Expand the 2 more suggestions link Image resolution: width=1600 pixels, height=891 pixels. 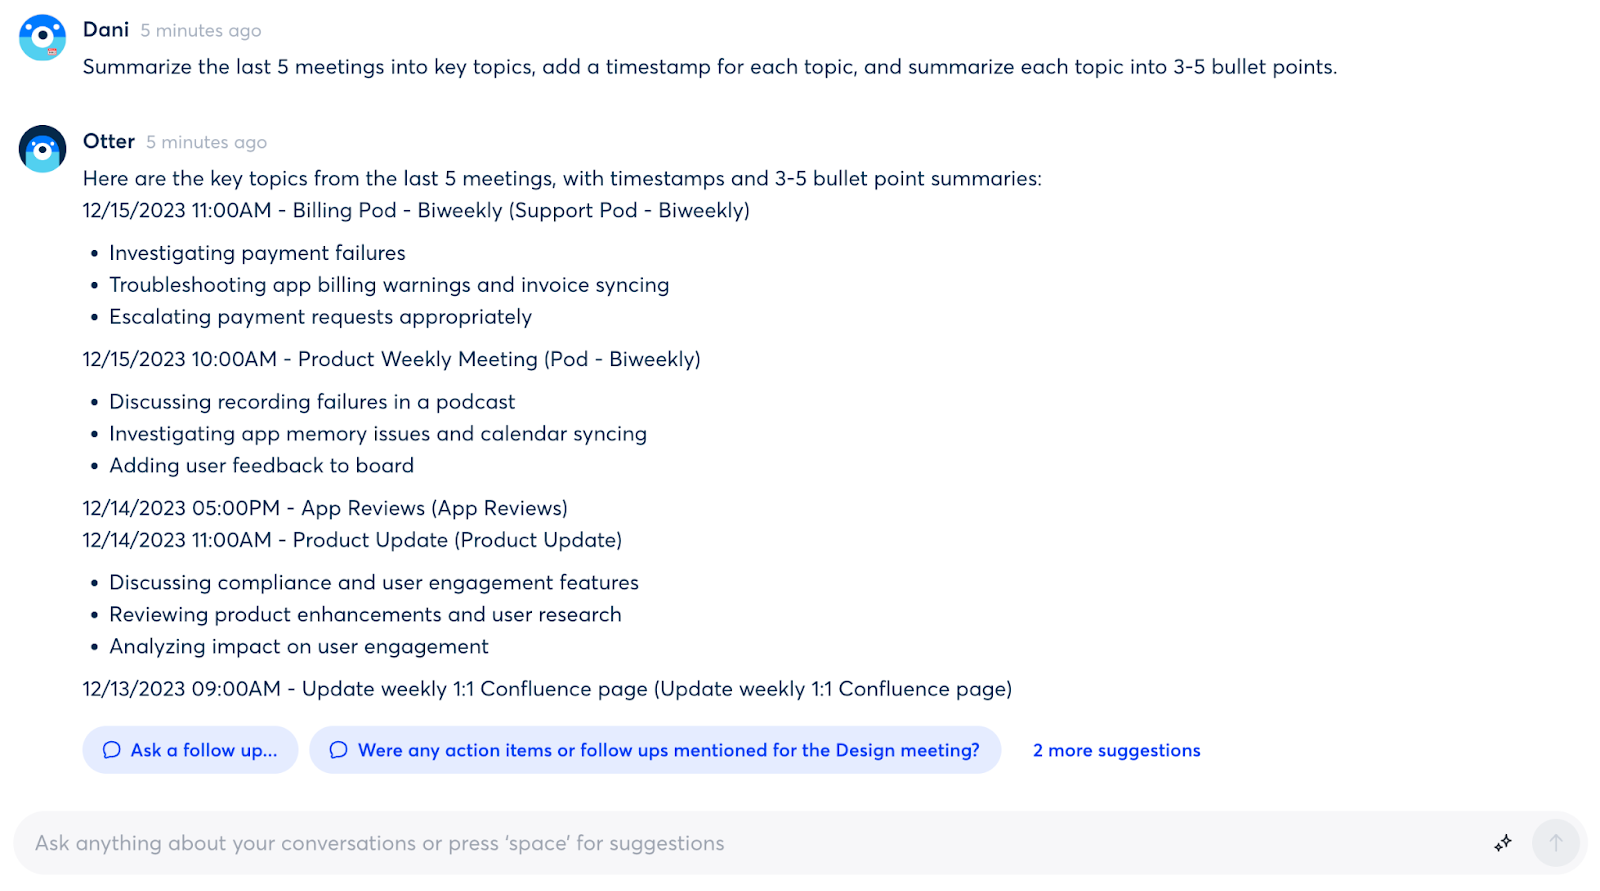[x=1116, y=750]
